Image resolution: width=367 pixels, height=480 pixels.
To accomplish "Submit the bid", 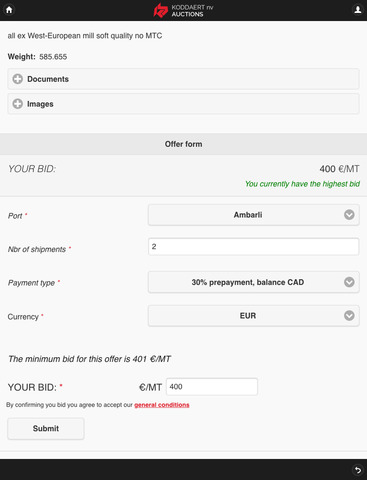I will point(46,429).
